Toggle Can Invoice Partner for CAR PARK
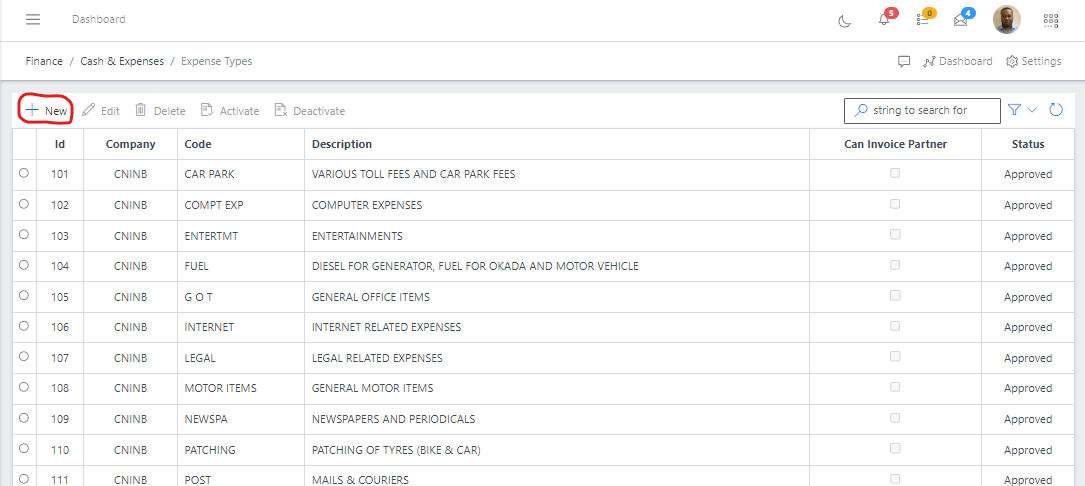1085x486 pixels. pos(895,173)
